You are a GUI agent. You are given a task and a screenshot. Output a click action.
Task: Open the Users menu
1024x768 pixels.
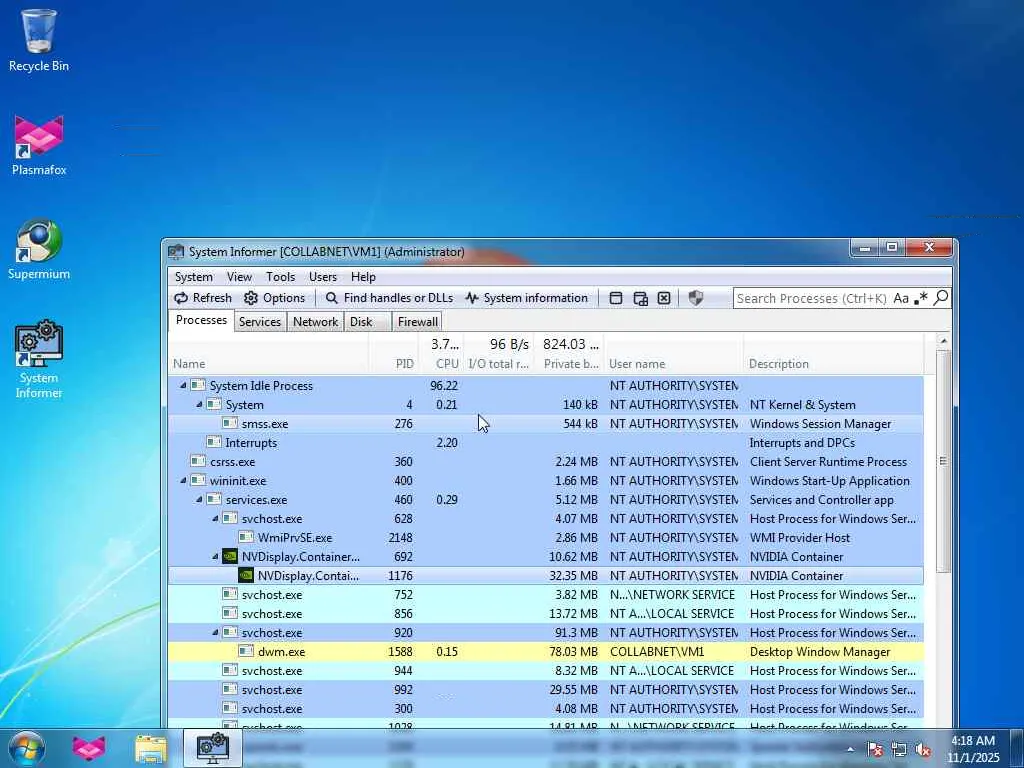tap(323, 277)
